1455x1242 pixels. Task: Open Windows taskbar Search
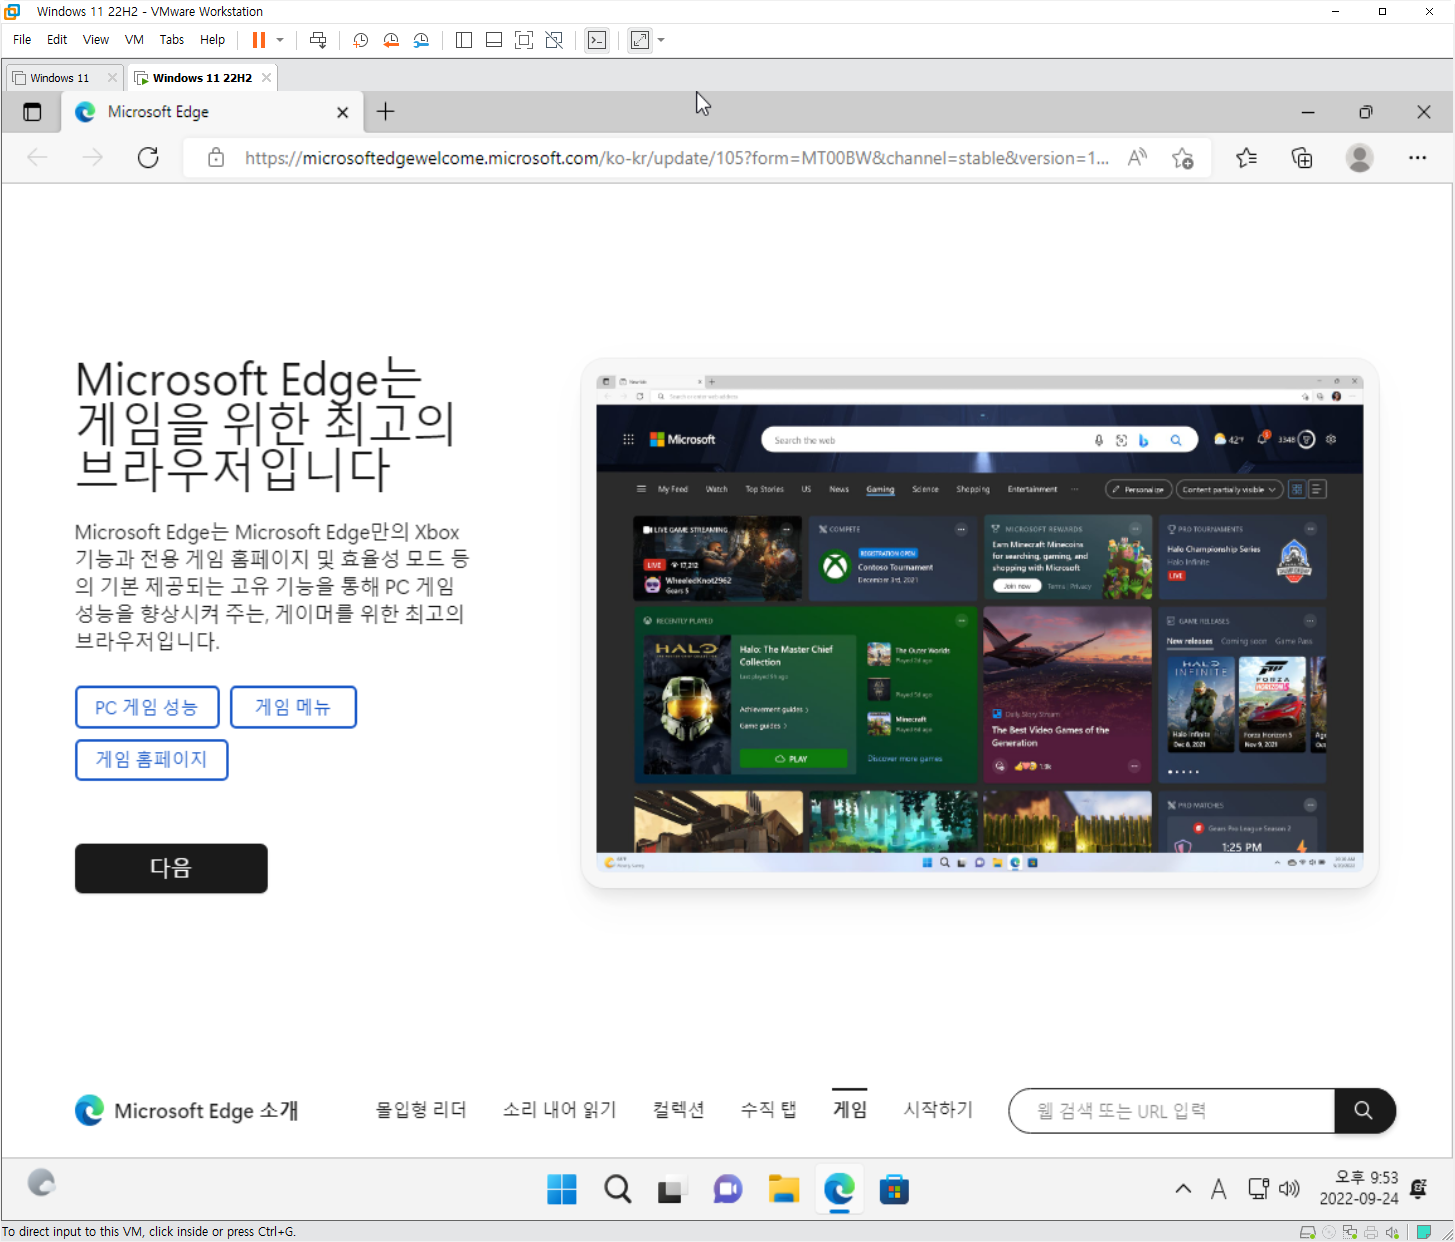tap(618, 1189)
